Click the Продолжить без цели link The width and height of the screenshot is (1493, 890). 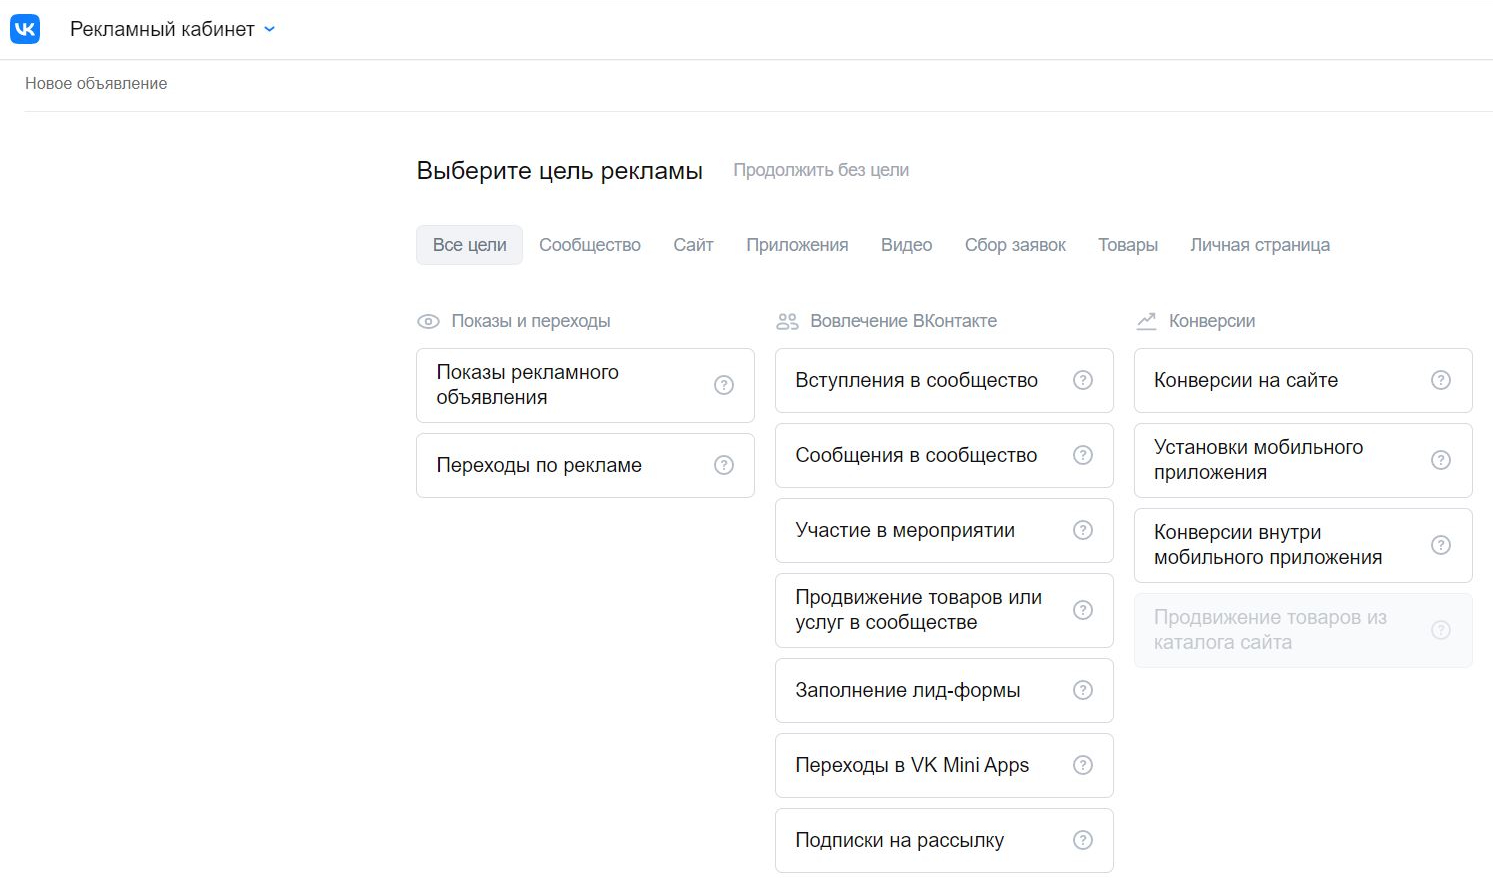point(821,170)
